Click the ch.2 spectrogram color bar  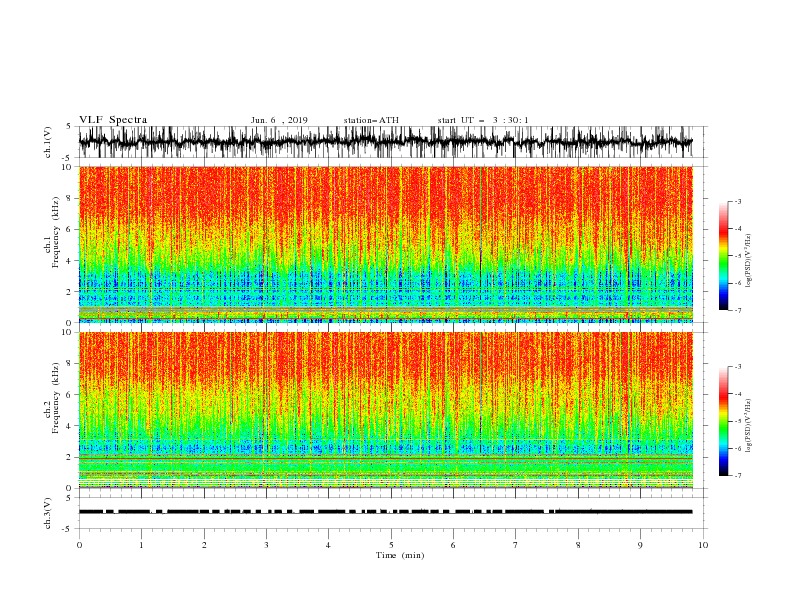point(724,421)
